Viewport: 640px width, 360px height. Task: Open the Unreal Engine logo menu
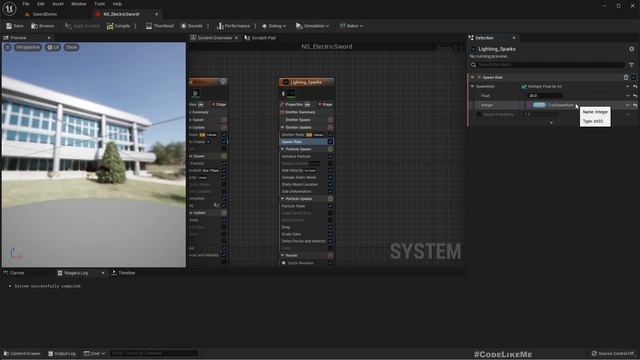point(9,8)
